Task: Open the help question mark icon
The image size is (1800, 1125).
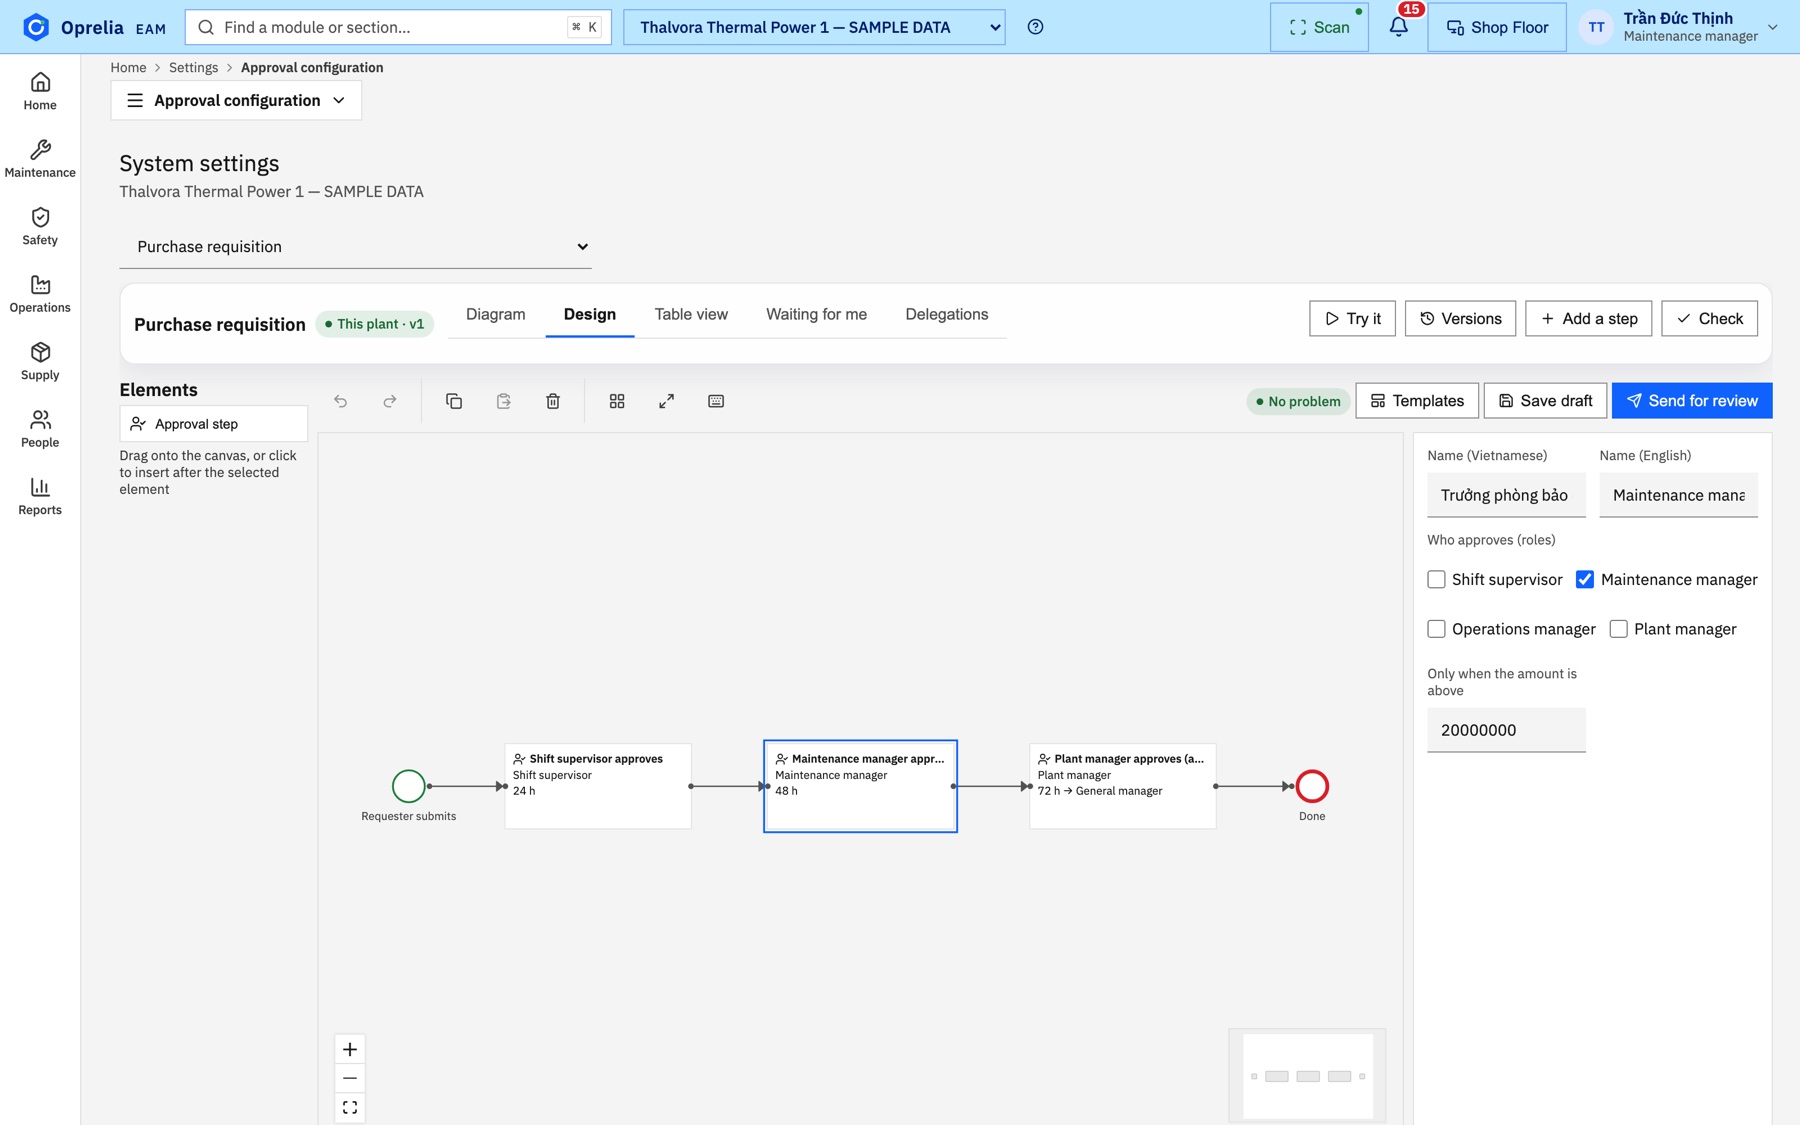Action: pyautogui.click(x=1036, y=27)
